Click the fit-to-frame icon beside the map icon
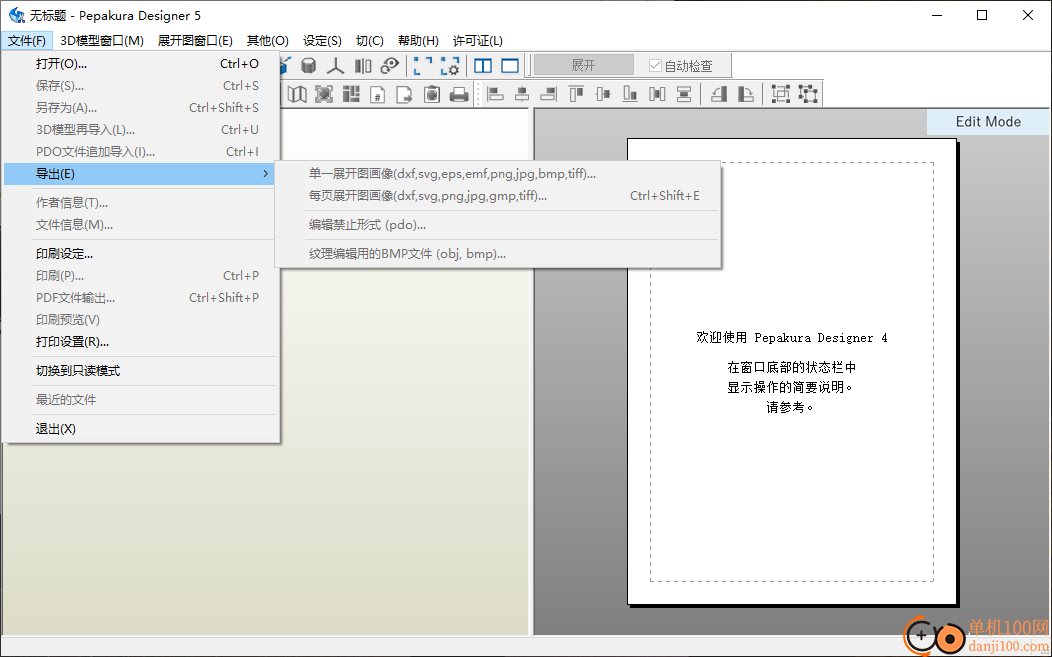This screenshot has width=1052, height=657. tap(324, 94)
